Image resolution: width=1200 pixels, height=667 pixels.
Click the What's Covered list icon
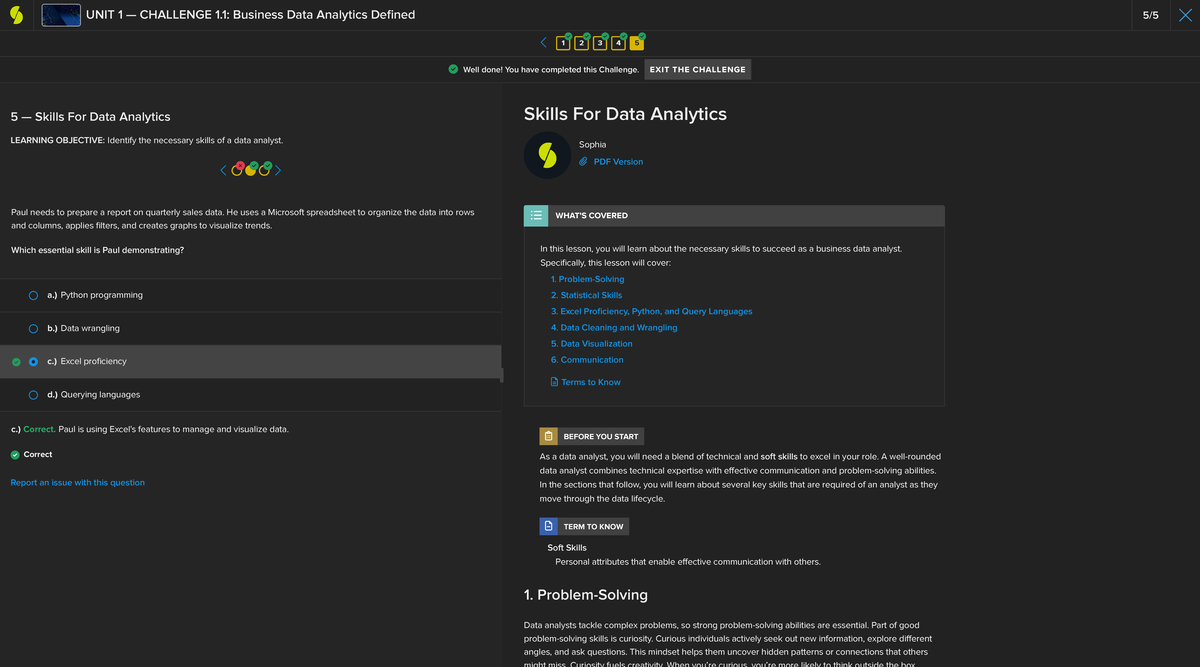536,215
